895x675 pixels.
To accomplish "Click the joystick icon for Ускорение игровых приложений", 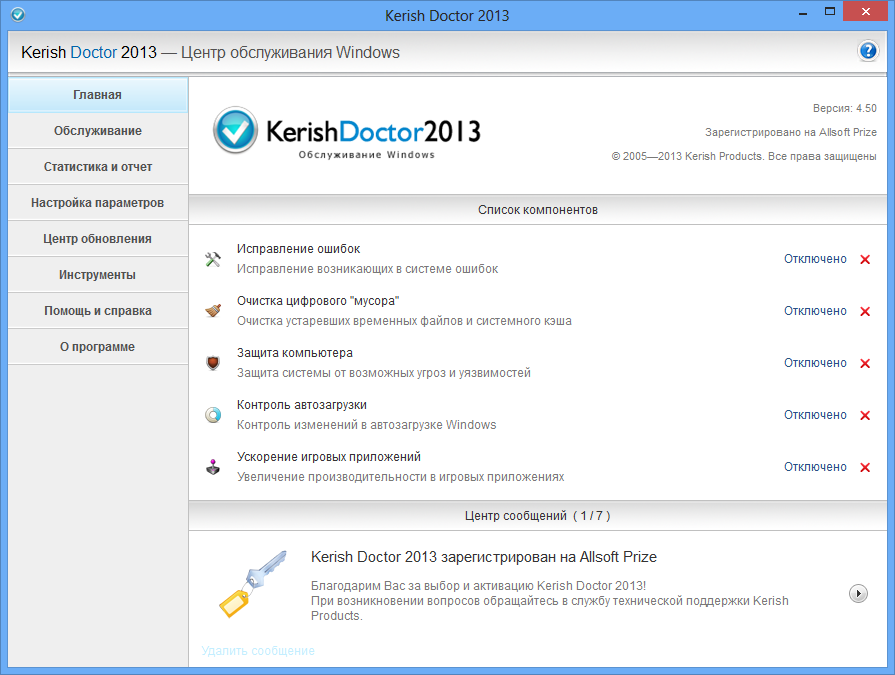I will coord(213,467).
